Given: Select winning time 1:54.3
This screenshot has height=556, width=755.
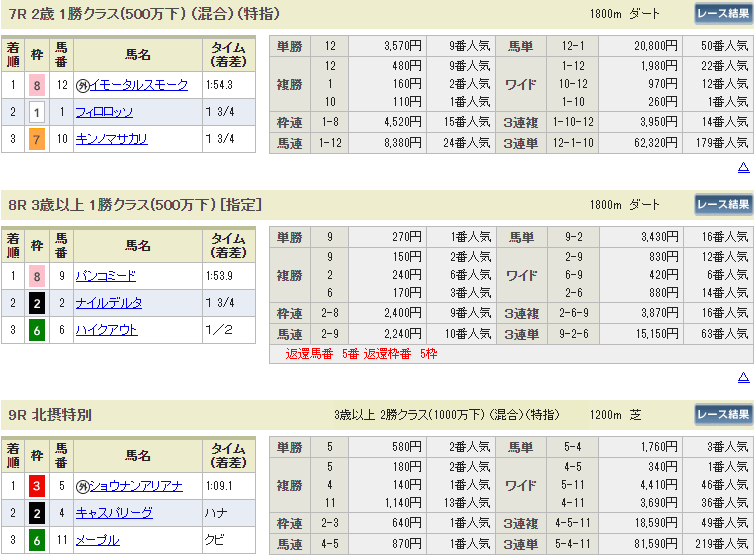Looking at the screenshot, I should (x=219, y=85).
